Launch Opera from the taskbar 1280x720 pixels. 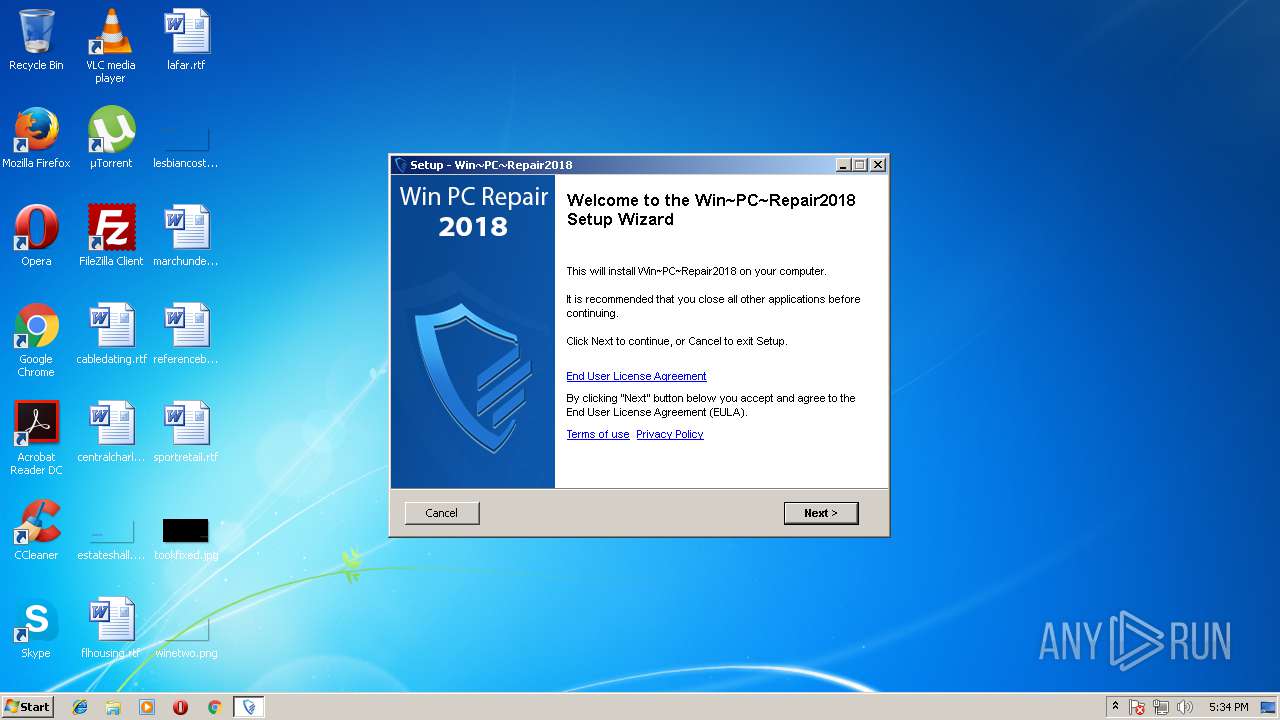pyautogui.click(x=180, y=707)
